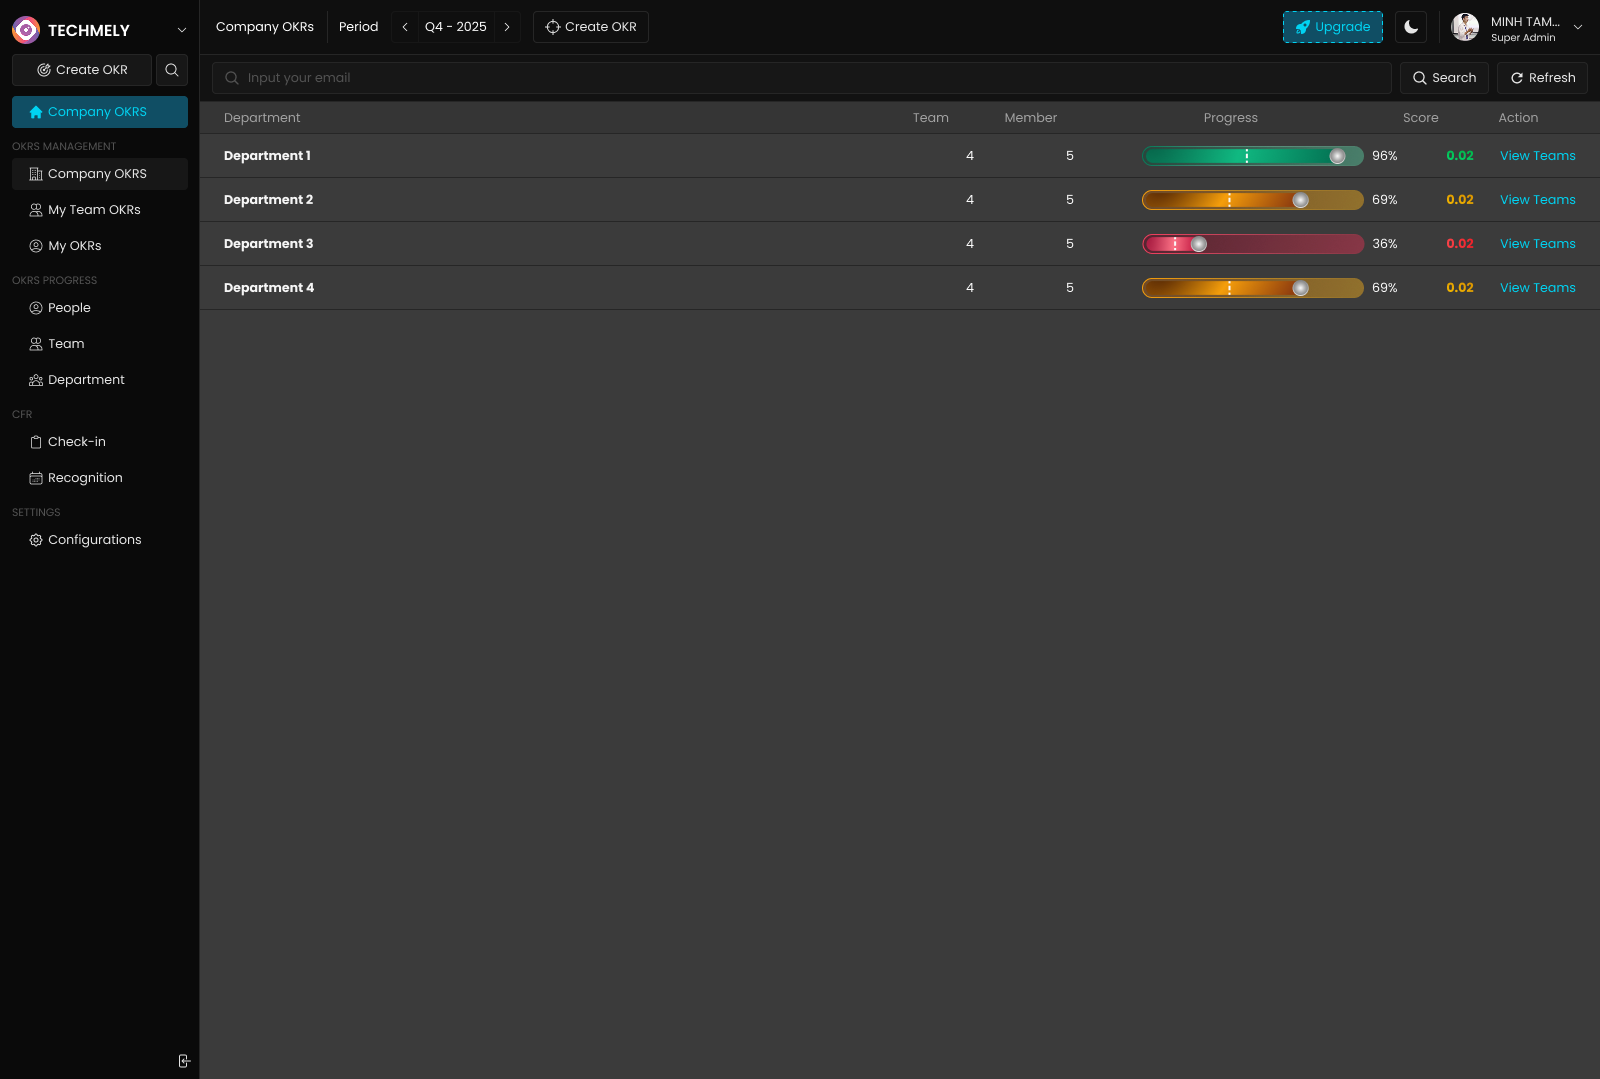View Teams for Department 3
The width and height of the screenshot is (1600, 1079).
tap(1538, 244)
